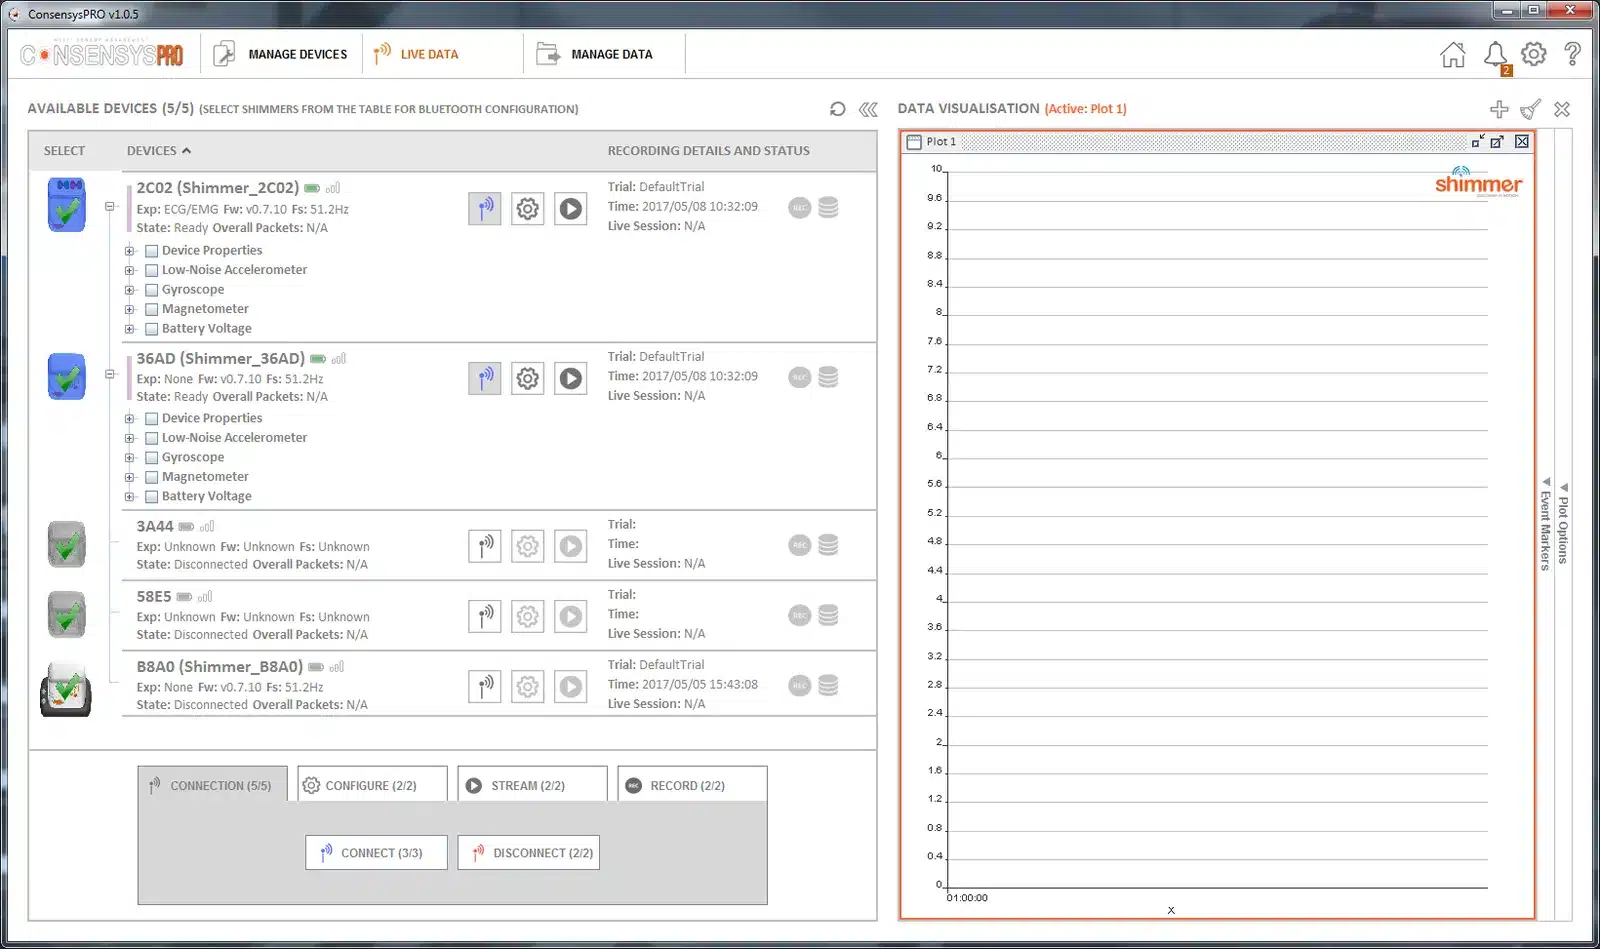Open Plot Options side panel
The height and width of the screenshot is (949, 1600).
[1564, 524]
